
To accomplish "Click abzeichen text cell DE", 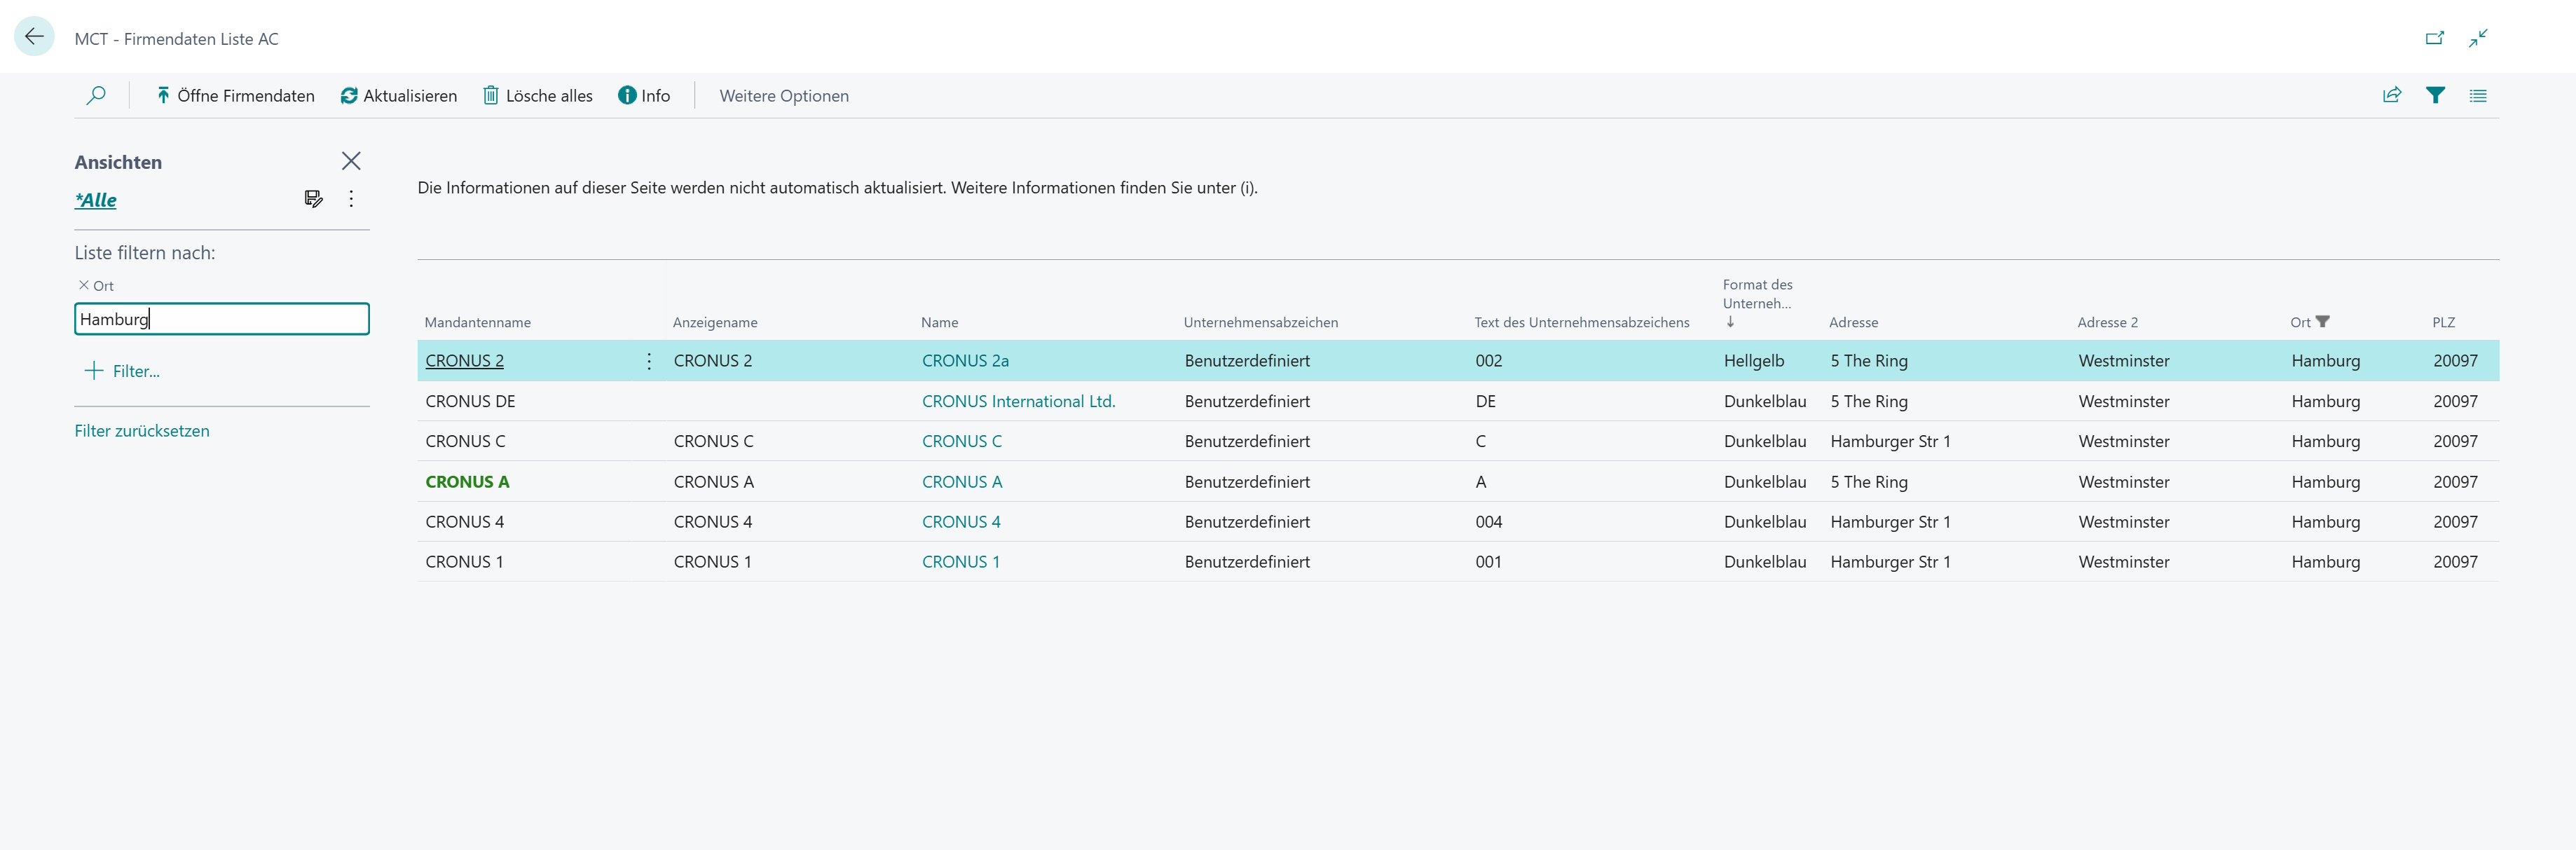I will click(x=1485, y=401).
